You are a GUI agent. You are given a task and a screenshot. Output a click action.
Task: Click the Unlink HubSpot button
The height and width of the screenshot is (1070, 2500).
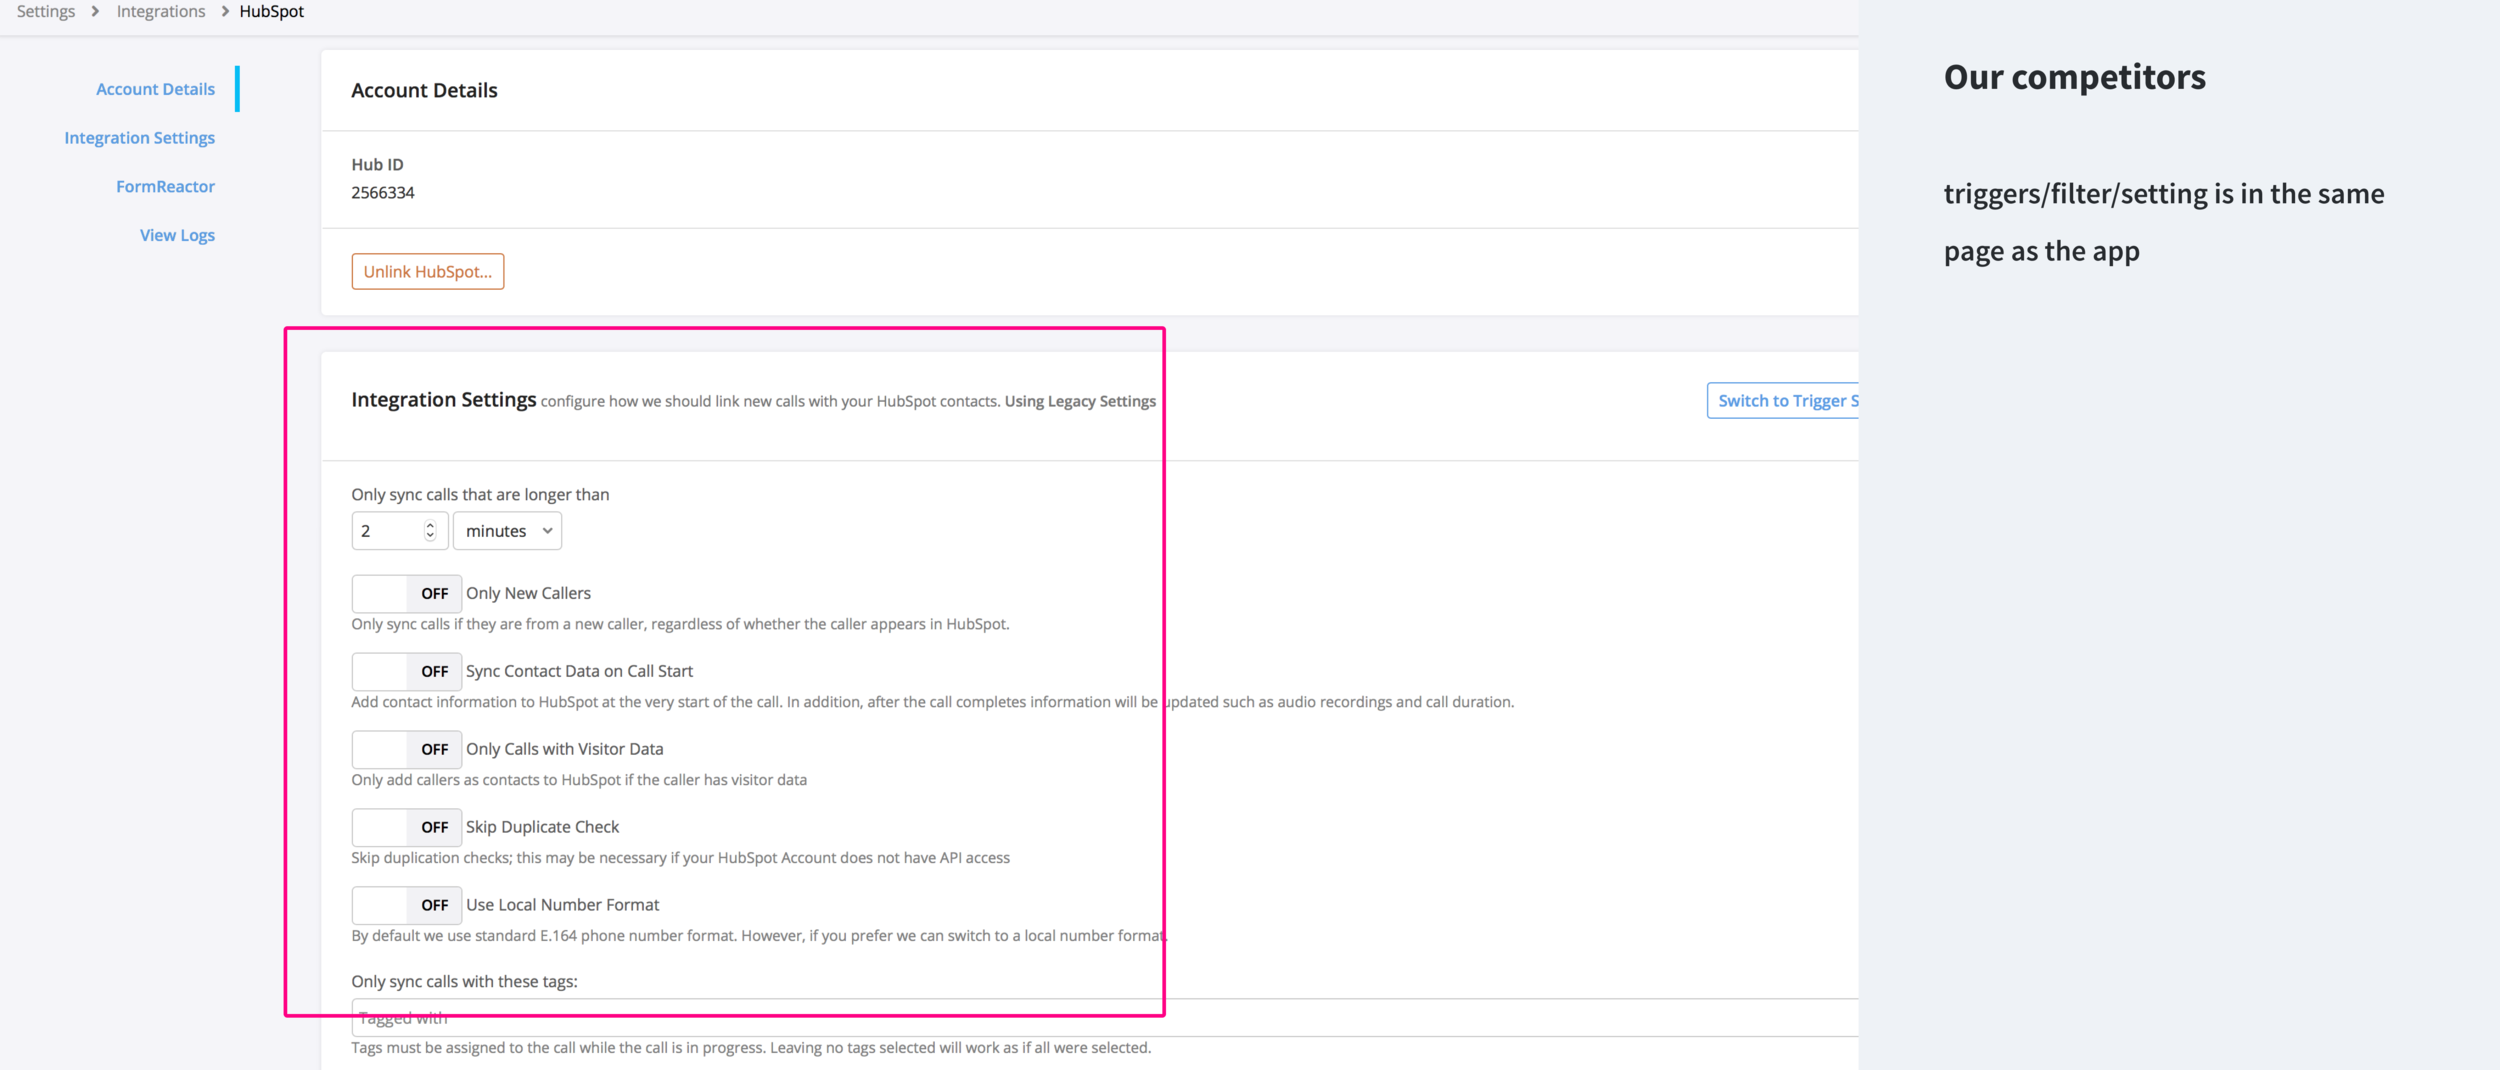[428, 272]
